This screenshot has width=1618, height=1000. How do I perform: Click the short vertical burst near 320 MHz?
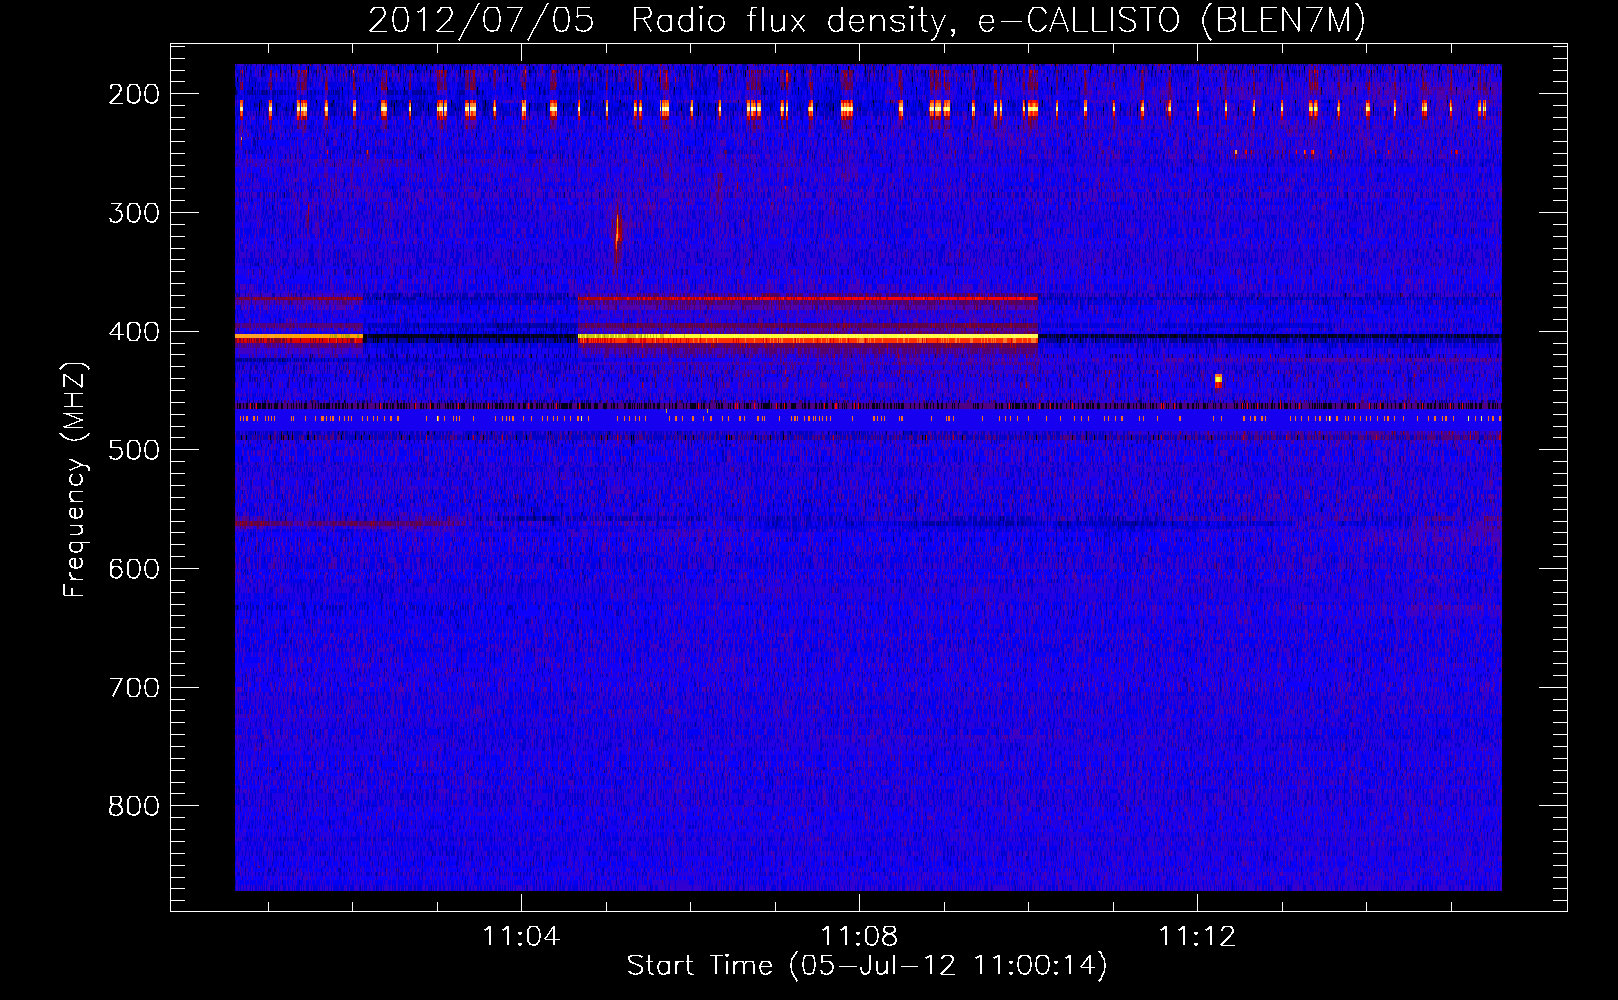[617, 238]
